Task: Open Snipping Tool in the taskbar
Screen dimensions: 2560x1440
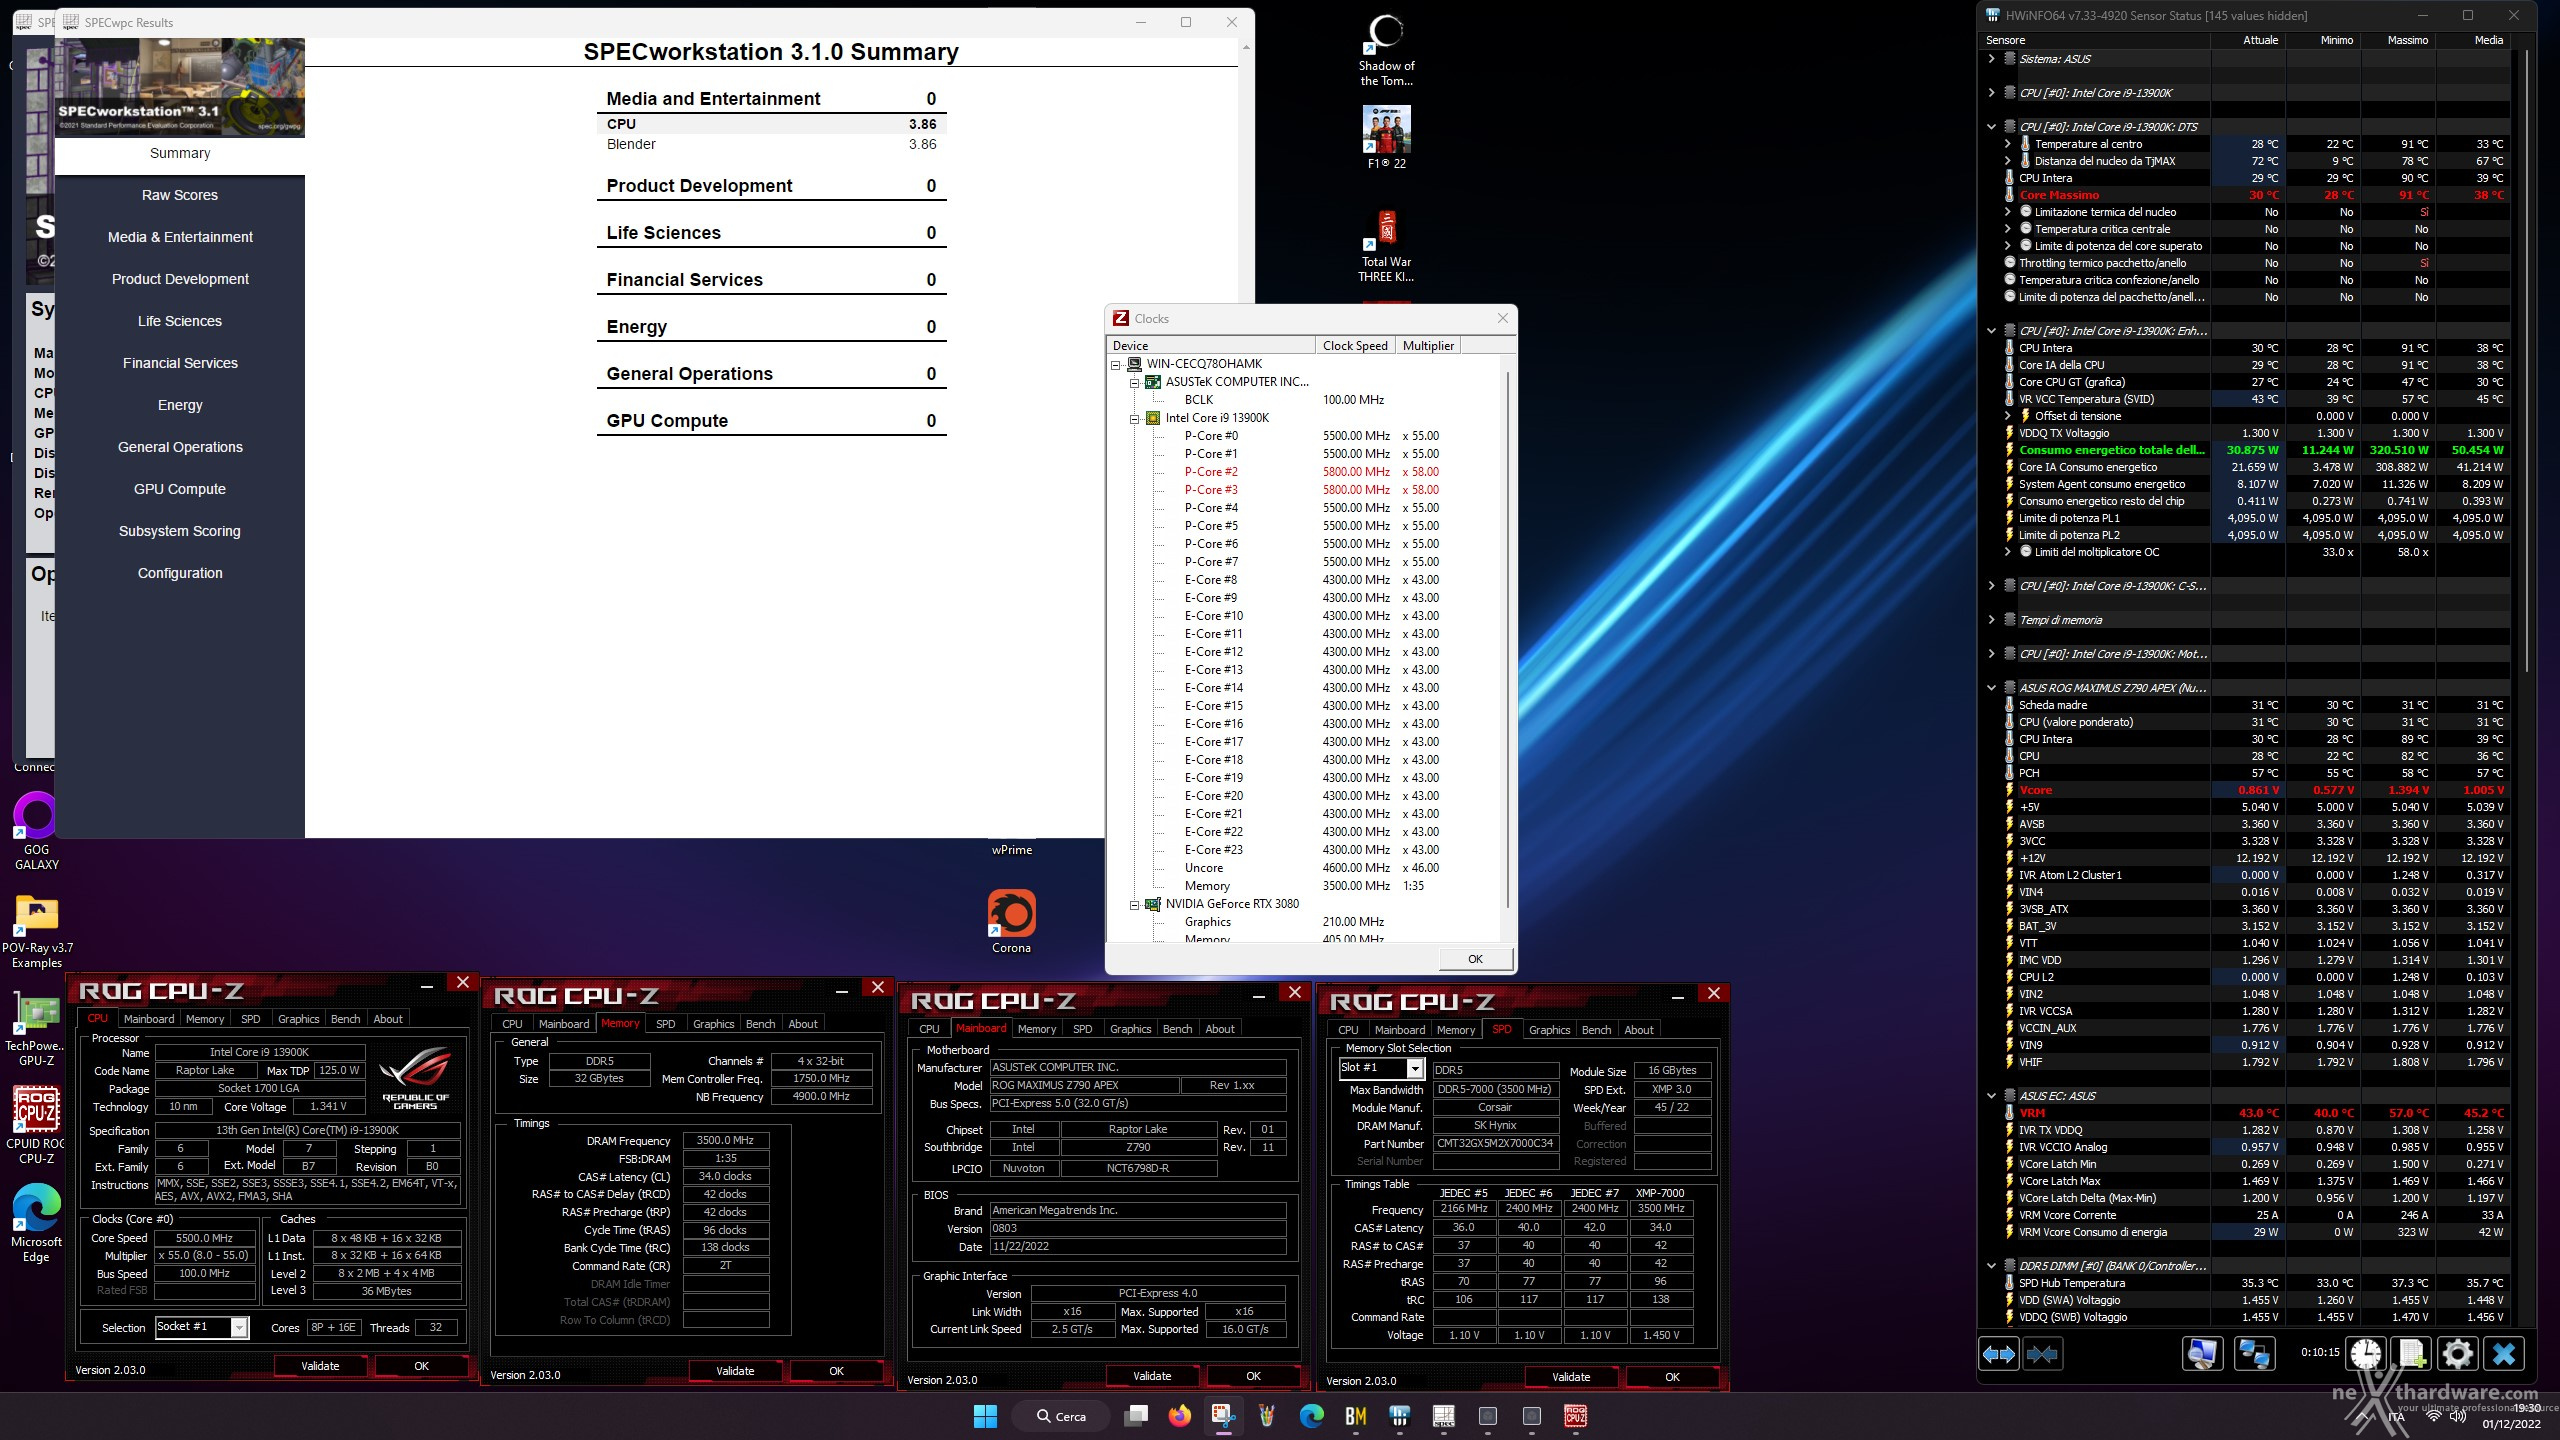Action: (1223, 1416)
